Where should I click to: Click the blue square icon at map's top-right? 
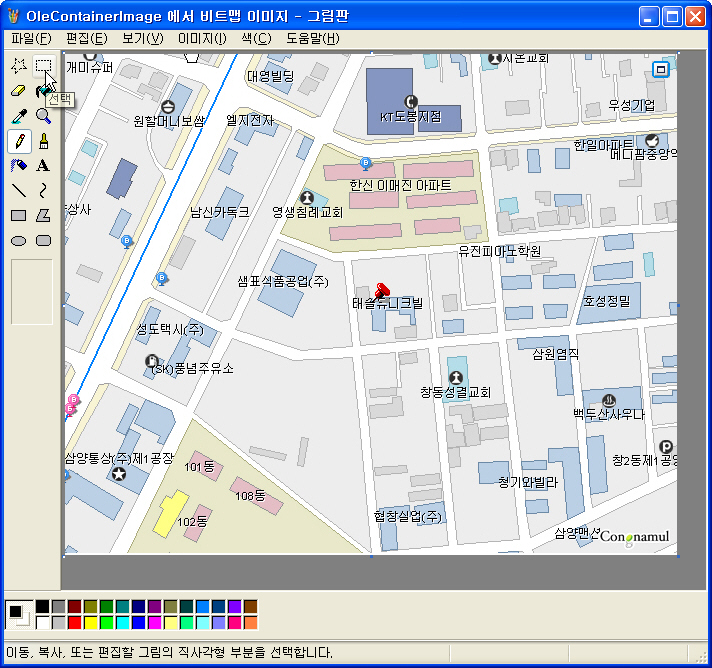pos(661,69)
